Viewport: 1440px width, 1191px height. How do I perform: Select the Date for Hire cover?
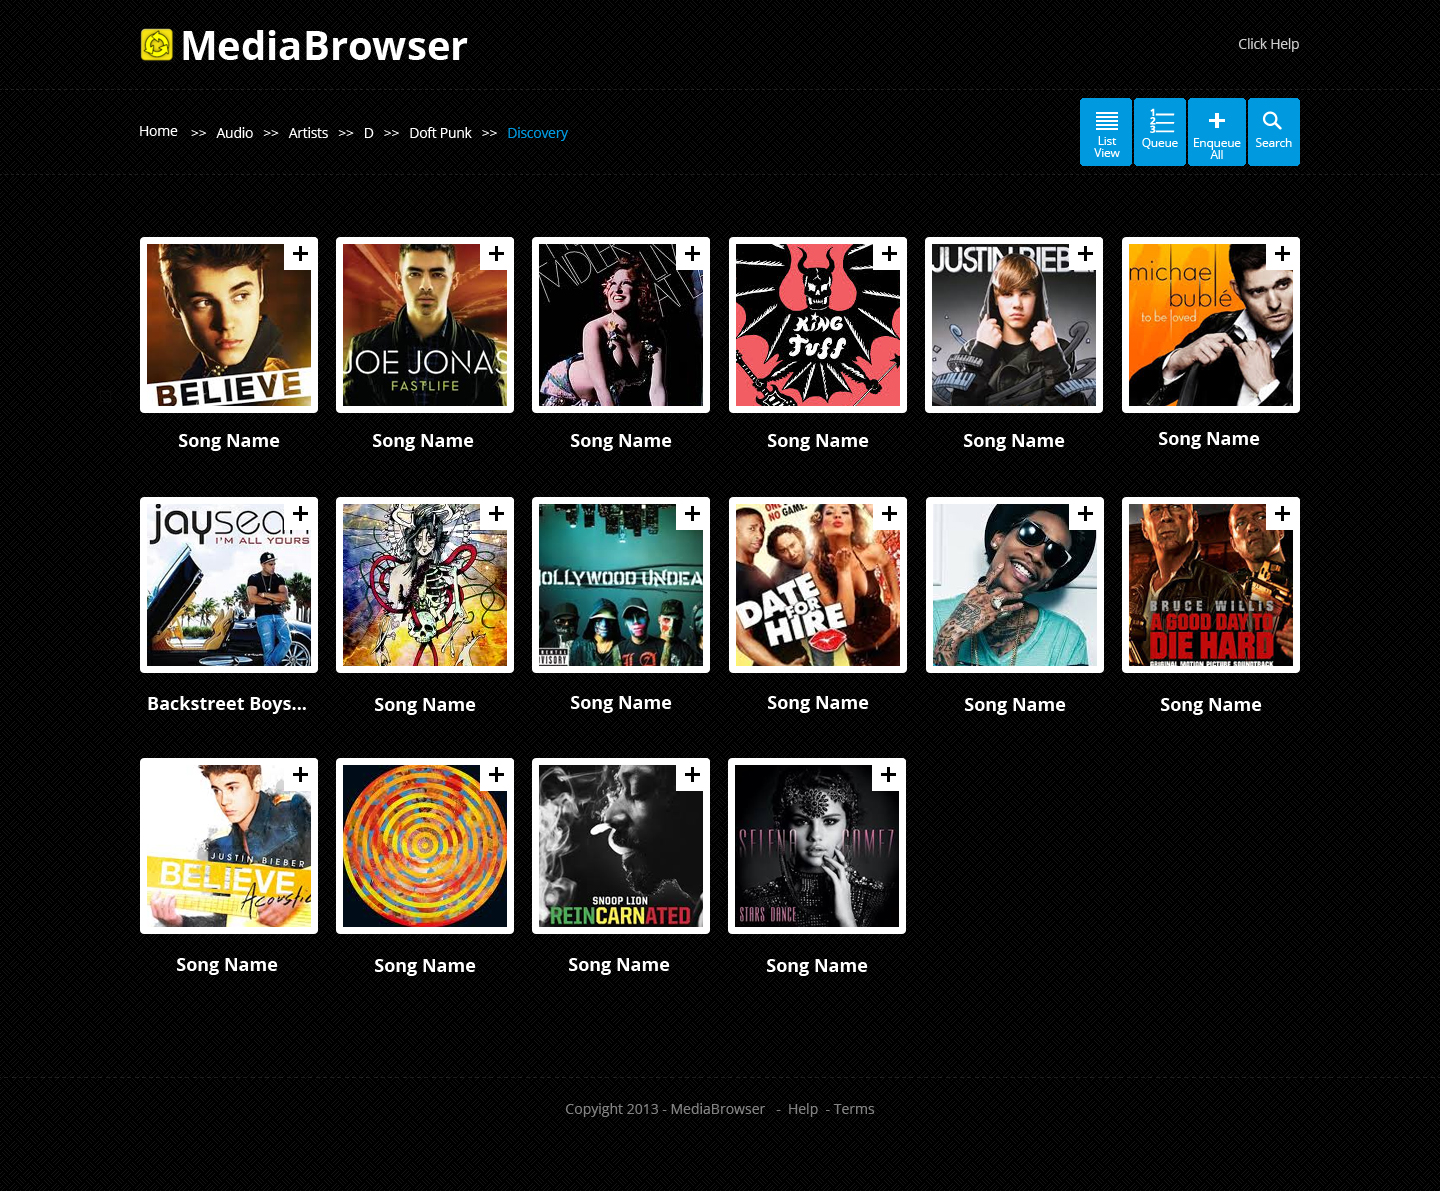(818, 585)
